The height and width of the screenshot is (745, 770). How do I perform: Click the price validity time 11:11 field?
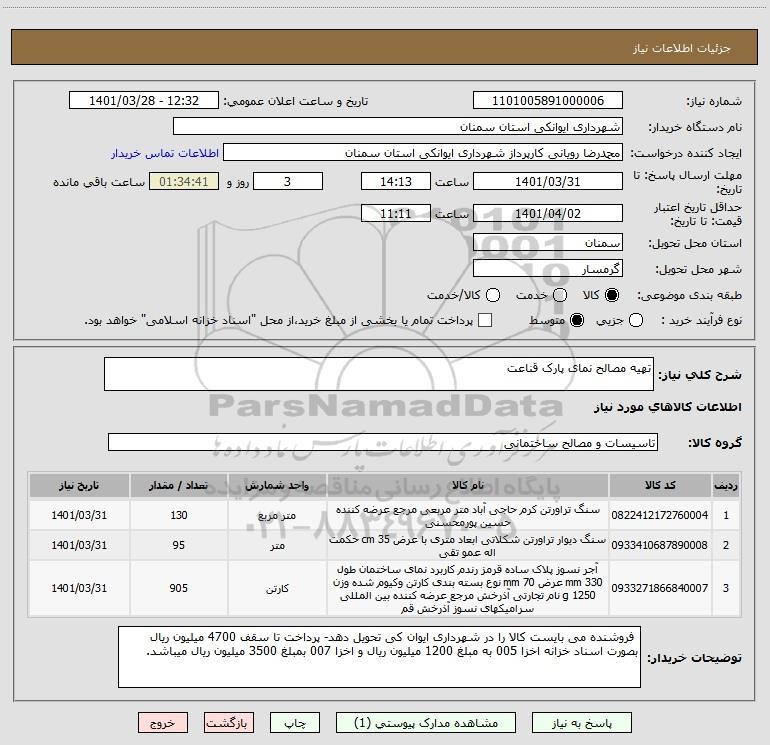[x=396, y=213]
